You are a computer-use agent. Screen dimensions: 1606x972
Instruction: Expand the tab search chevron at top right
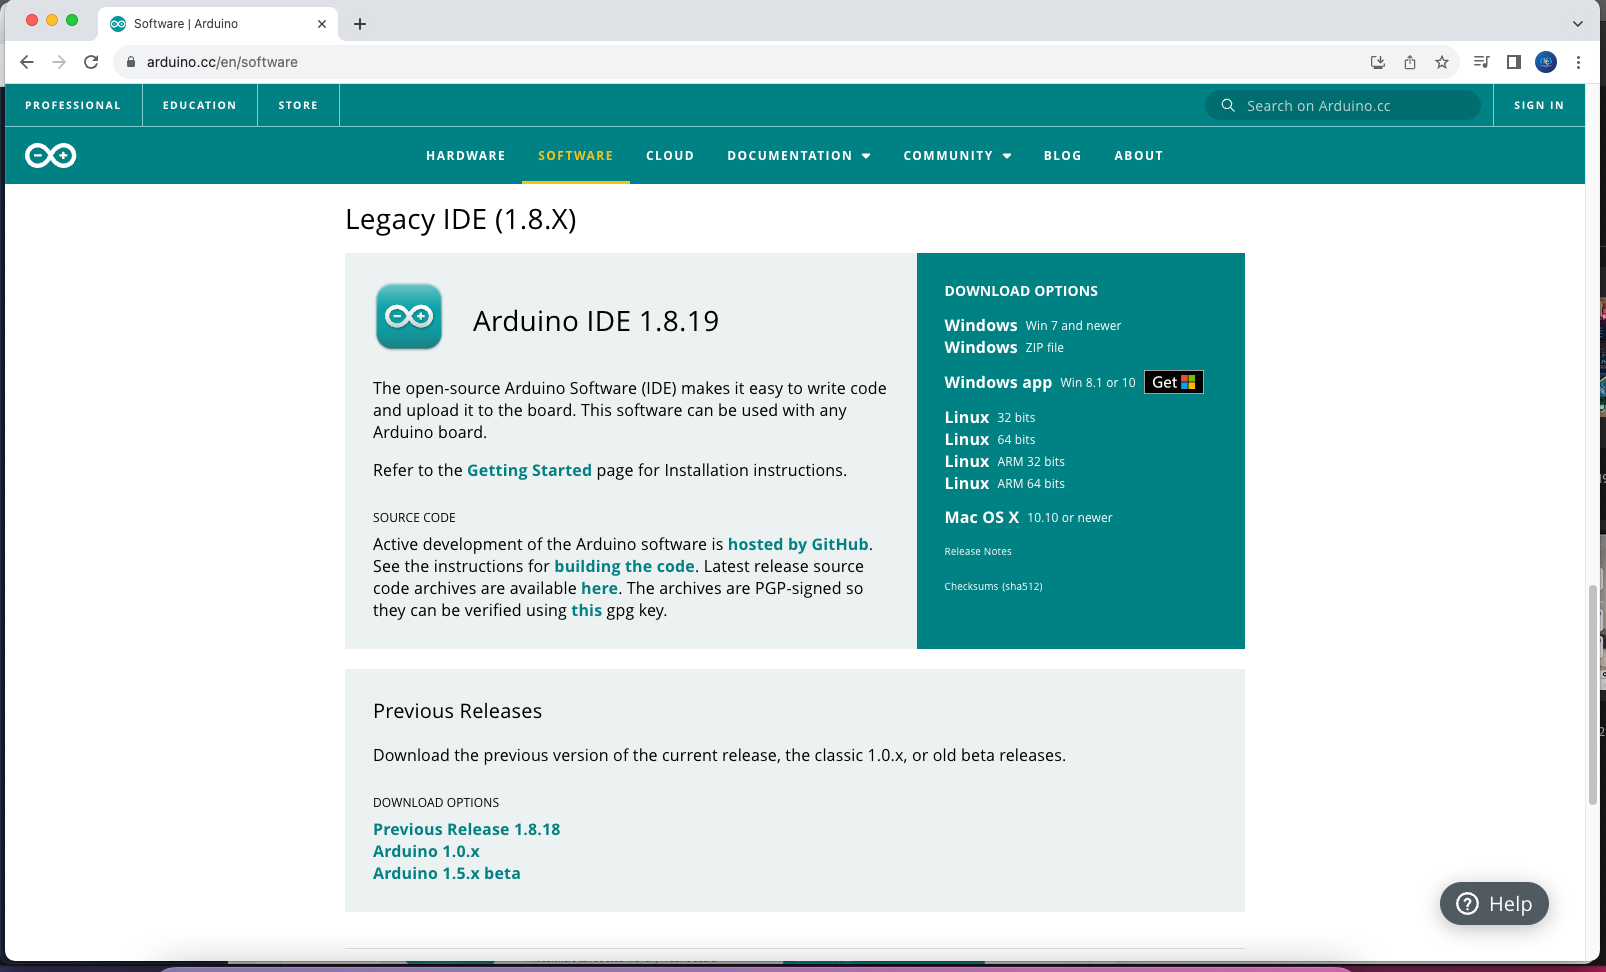point(1578,24)
